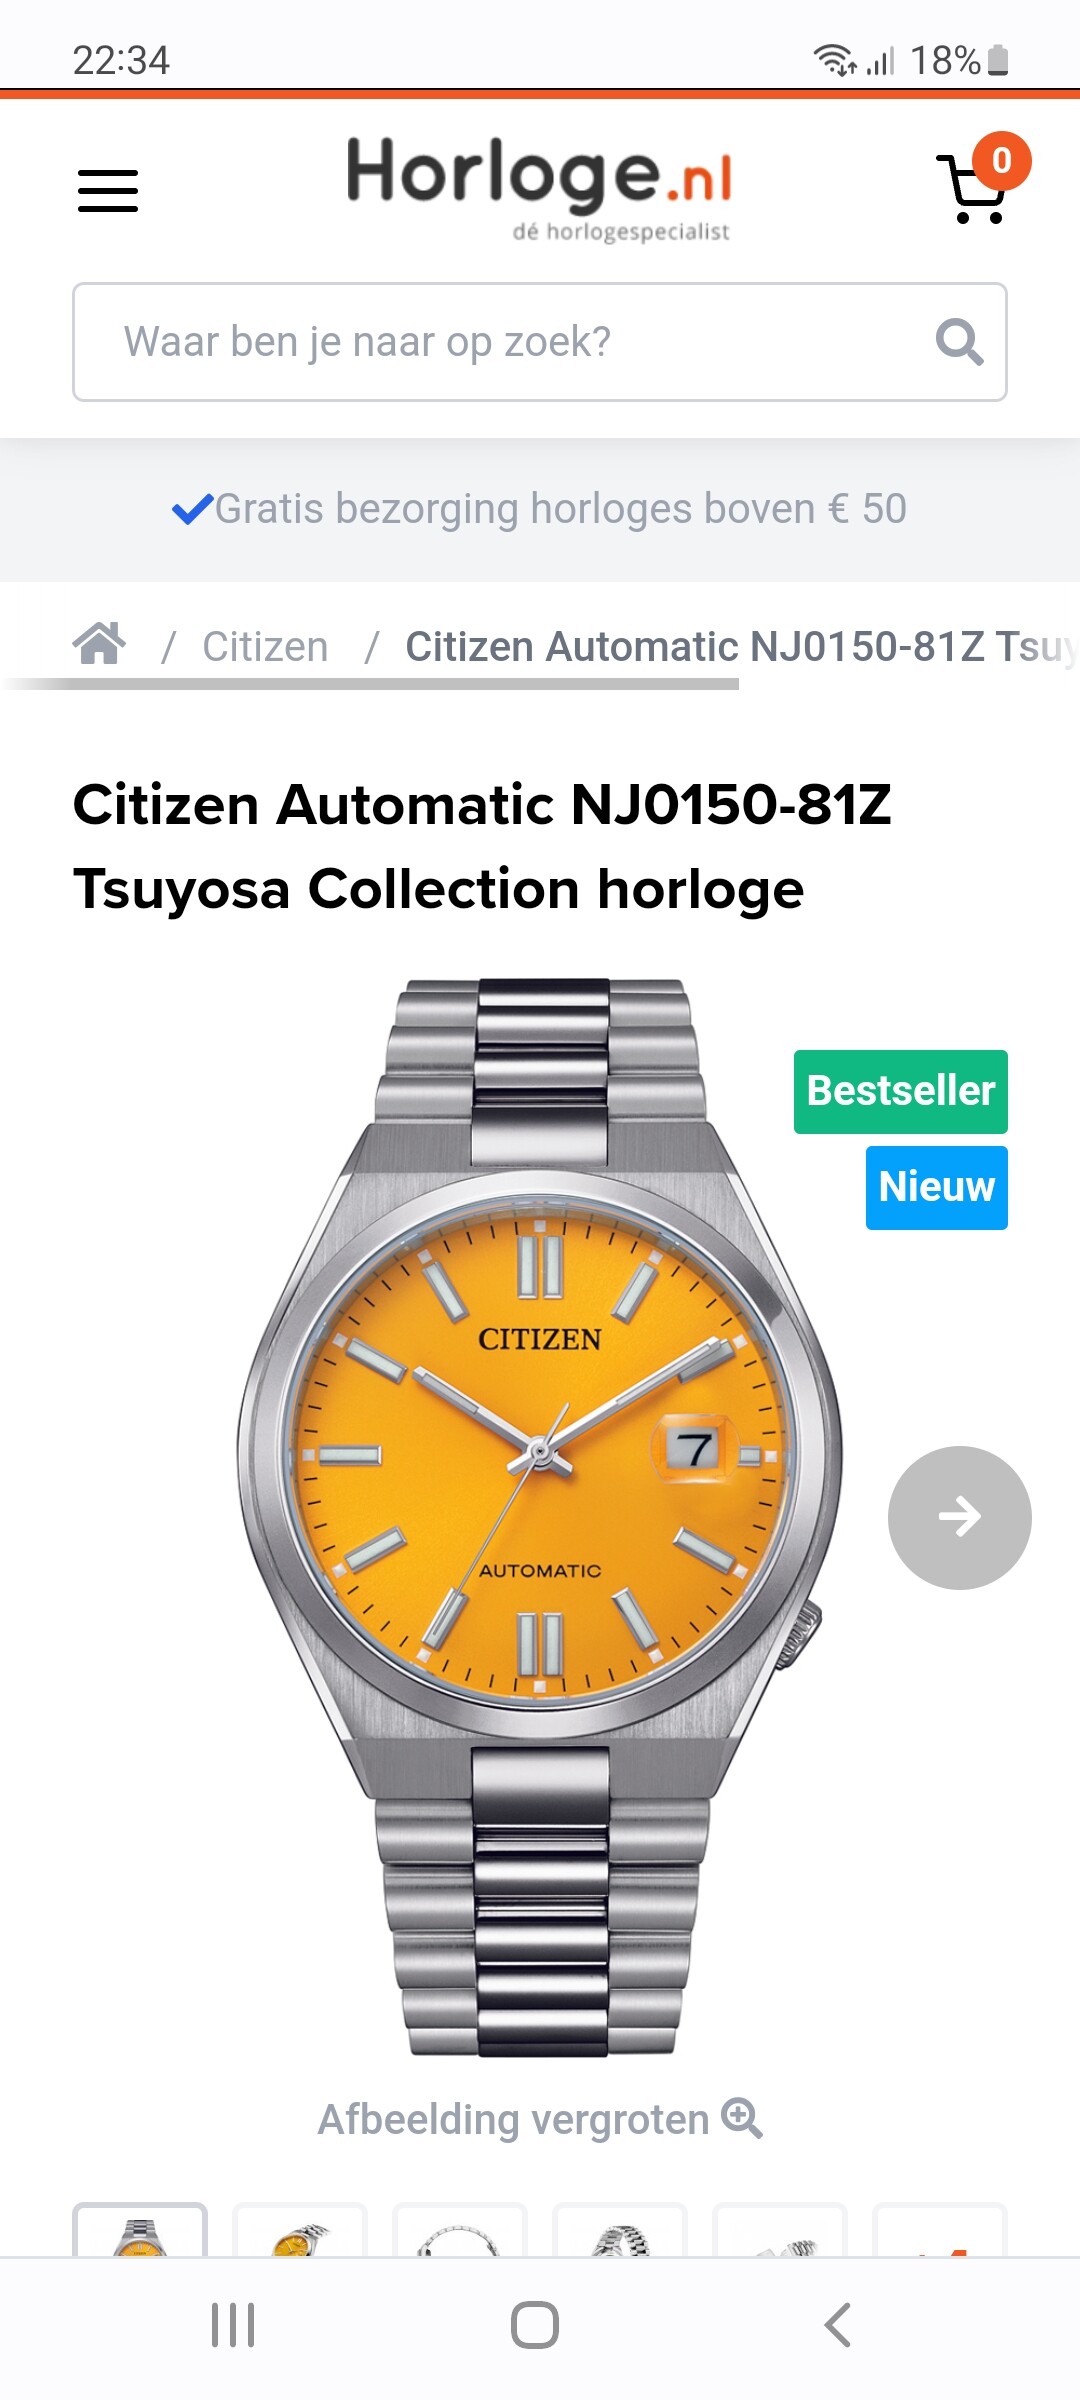Click the Horloge.nl logo
The width and height of the screenshot is (1080, 2400).
point(539,189)
